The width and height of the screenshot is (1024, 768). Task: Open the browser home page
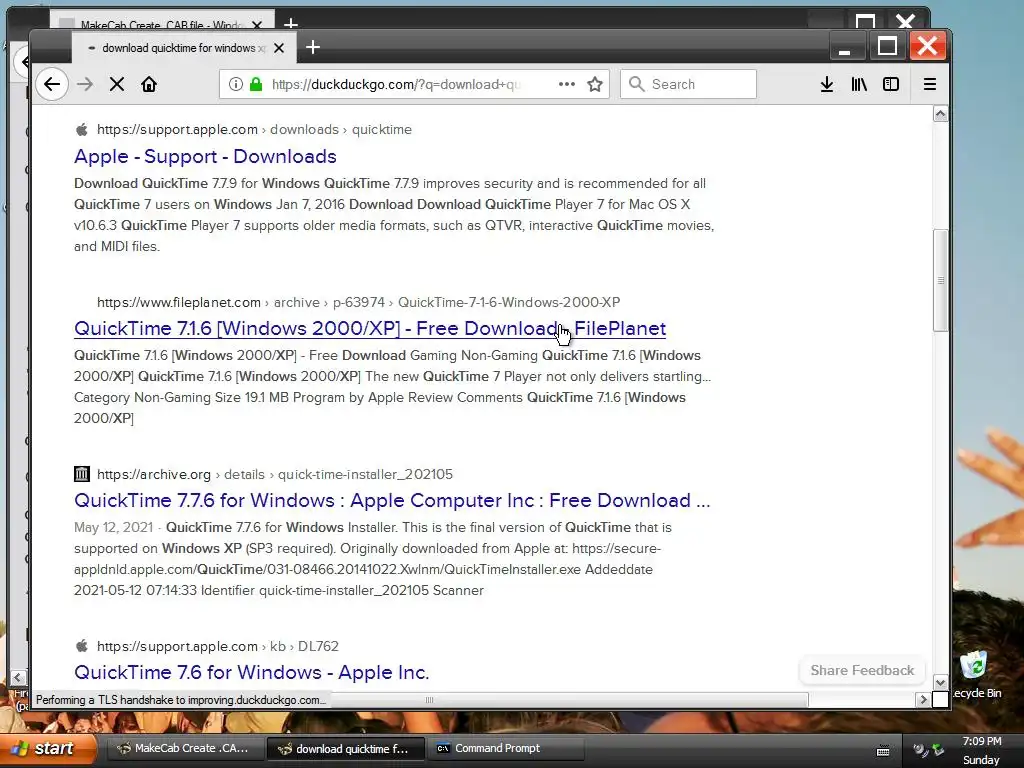[x=149, y=84]
